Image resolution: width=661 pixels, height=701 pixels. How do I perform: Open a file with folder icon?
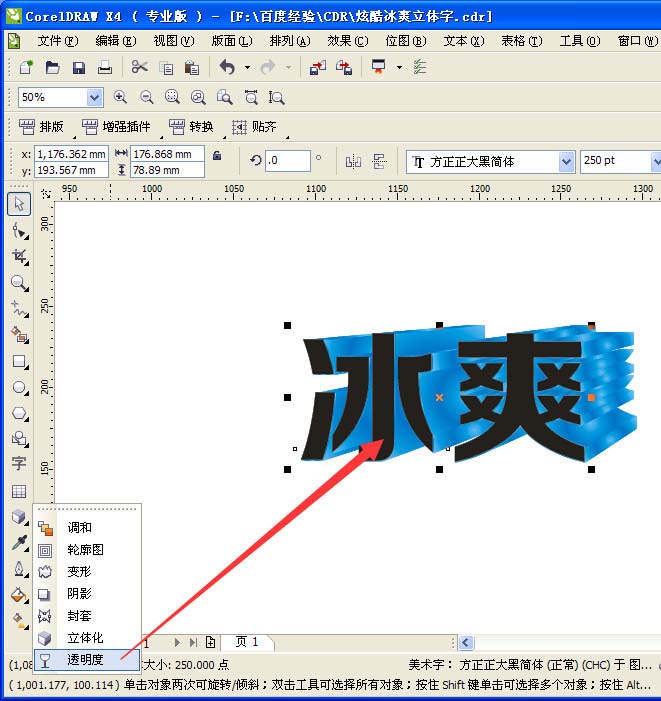(52, 68)
